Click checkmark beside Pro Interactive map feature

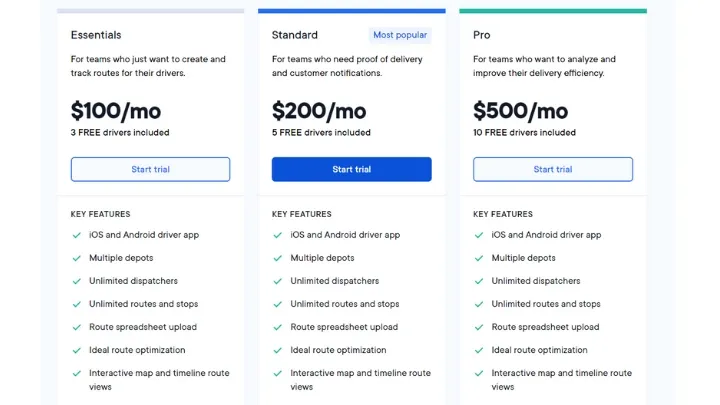click(479, 373)
